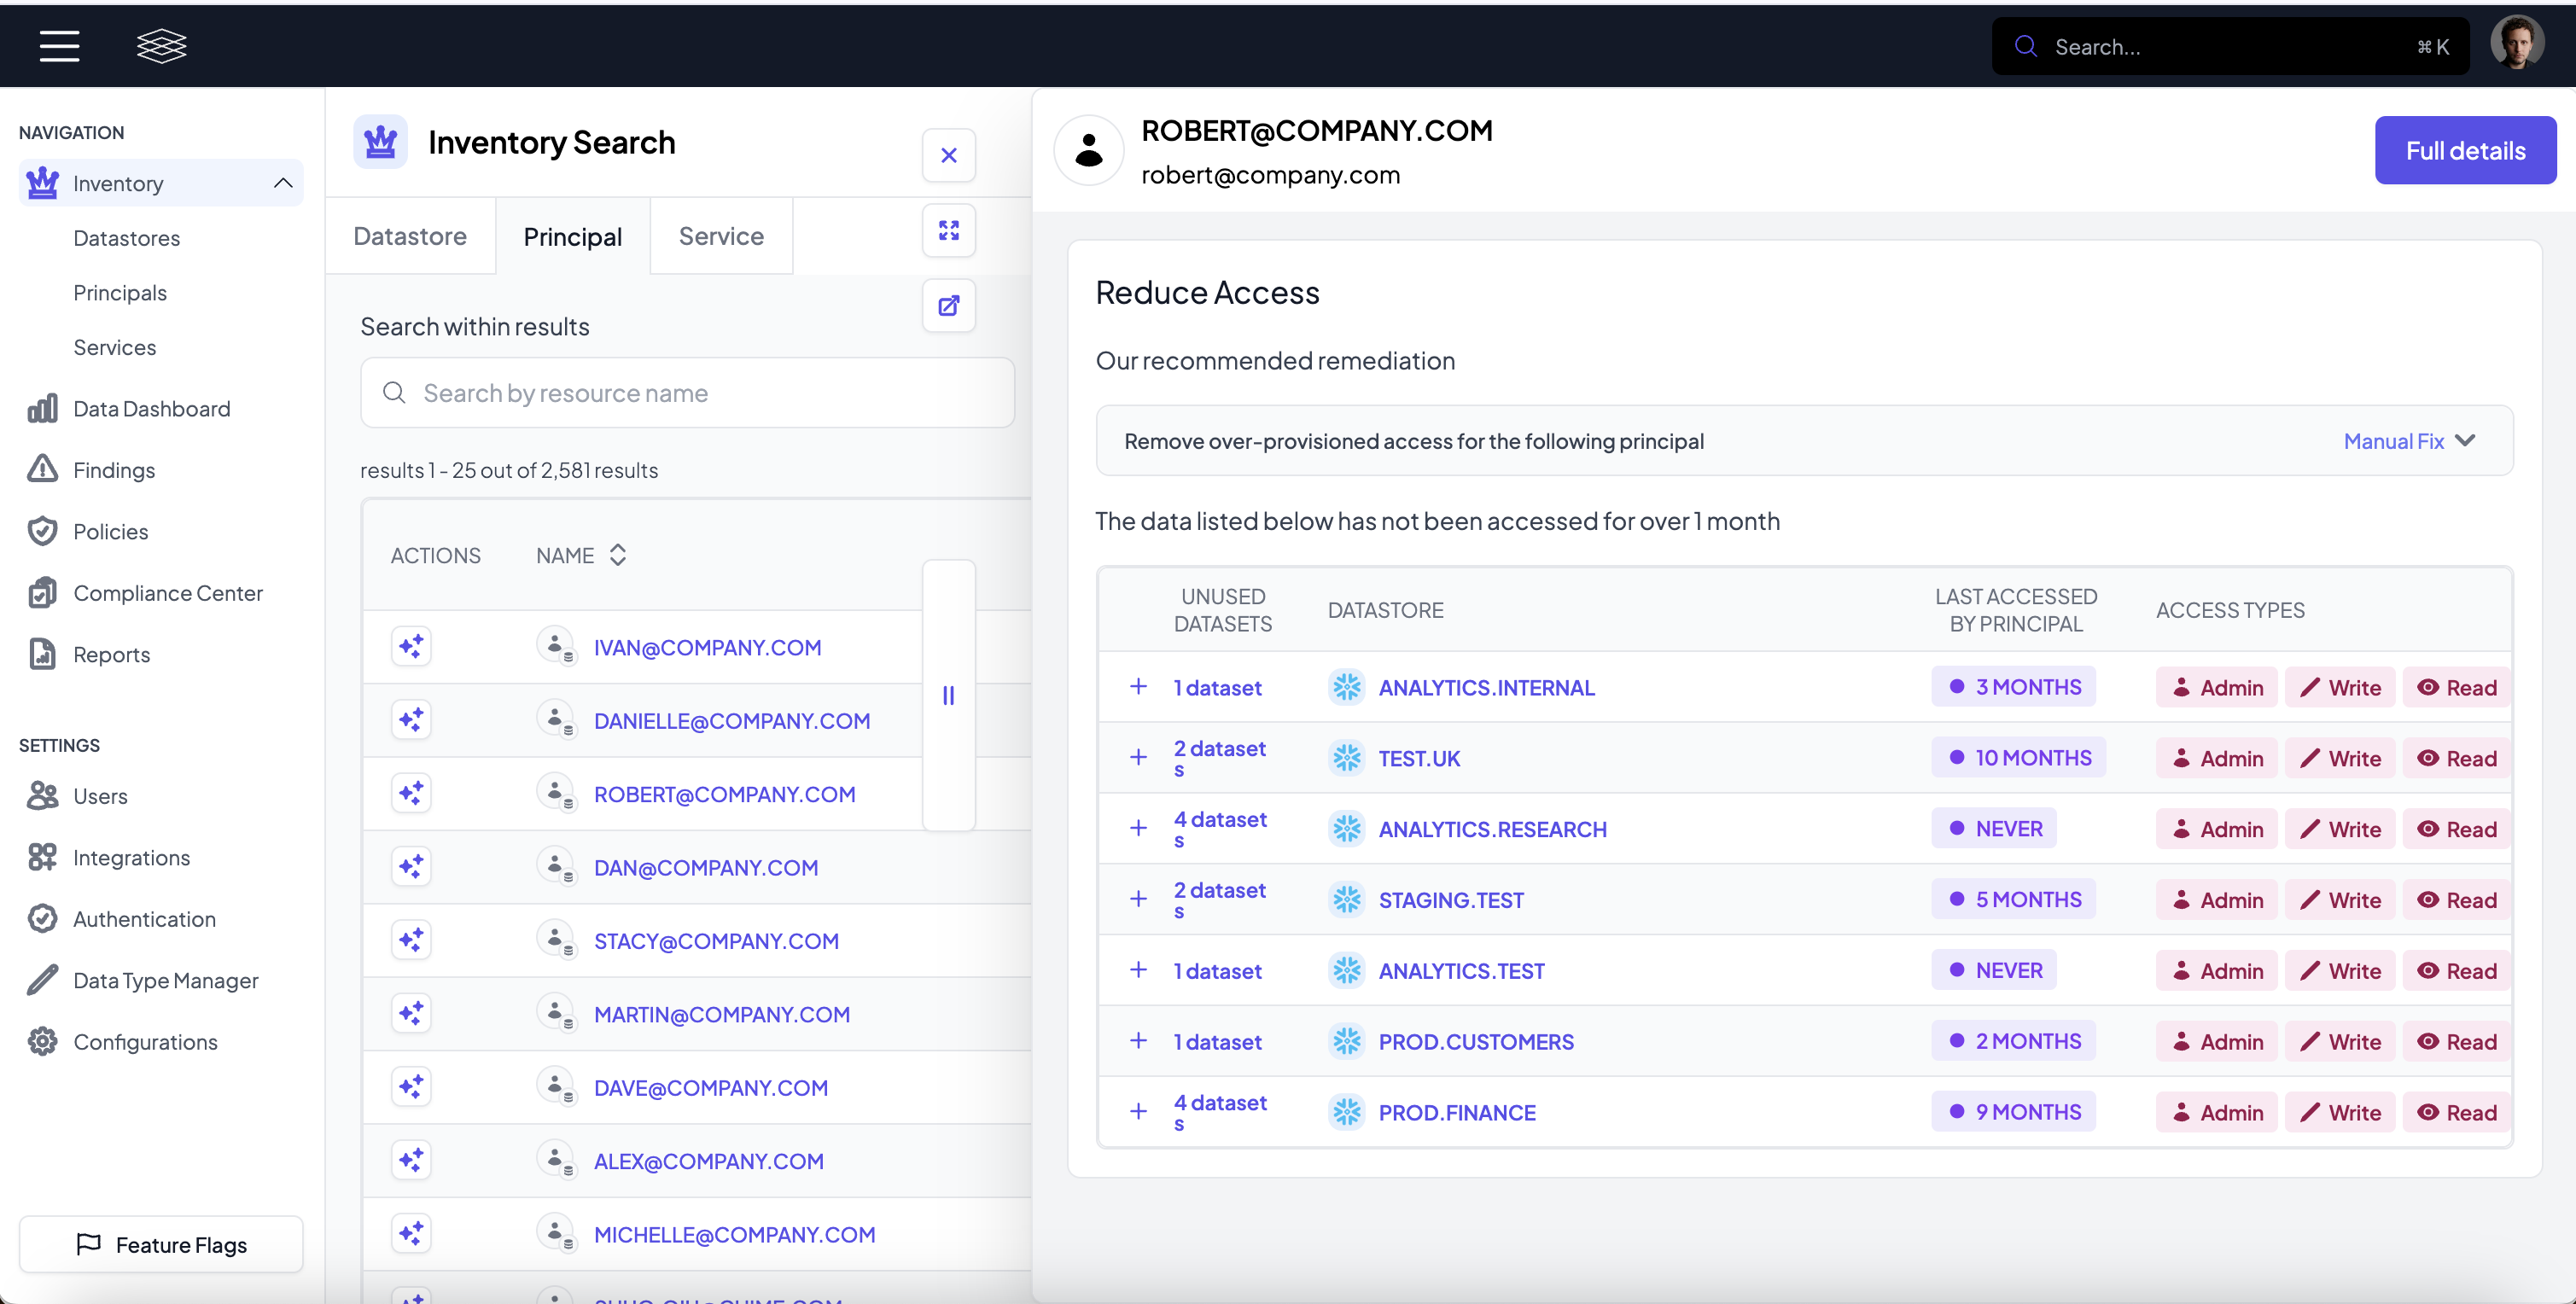Open the MICHELLE@COMPANY.COM principal link
Screen dimensions: 2576x1304
[734, 1234]
